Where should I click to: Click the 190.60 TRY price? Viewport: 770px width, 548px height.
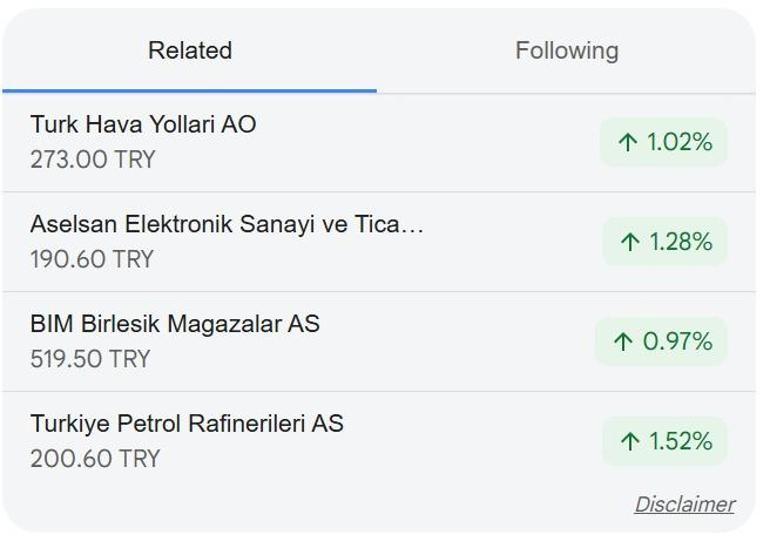pos(92,259)
